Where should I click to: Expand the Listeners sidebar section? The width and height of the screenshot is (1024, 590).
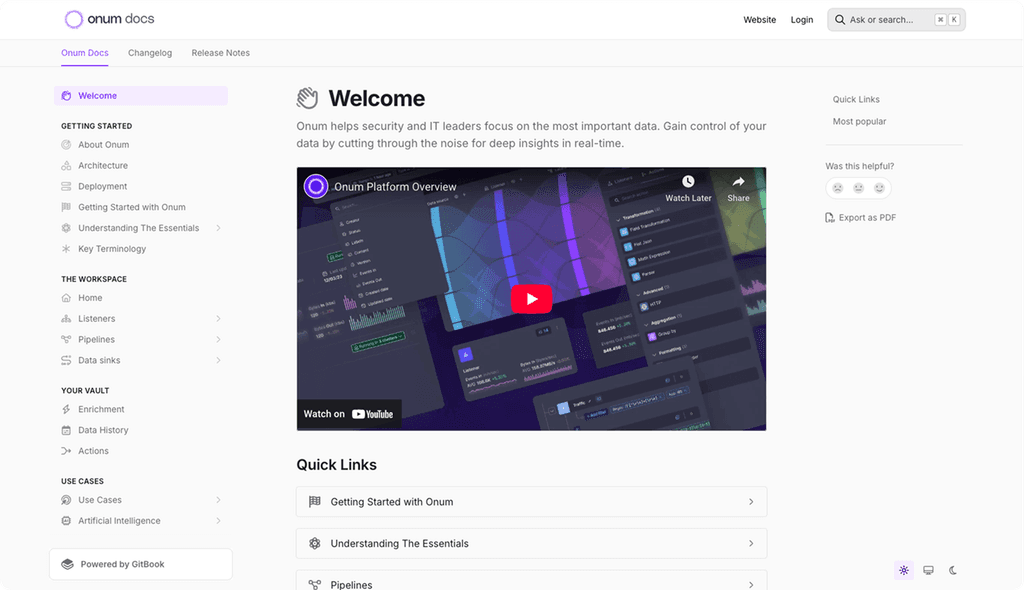(x=219, y=318)
